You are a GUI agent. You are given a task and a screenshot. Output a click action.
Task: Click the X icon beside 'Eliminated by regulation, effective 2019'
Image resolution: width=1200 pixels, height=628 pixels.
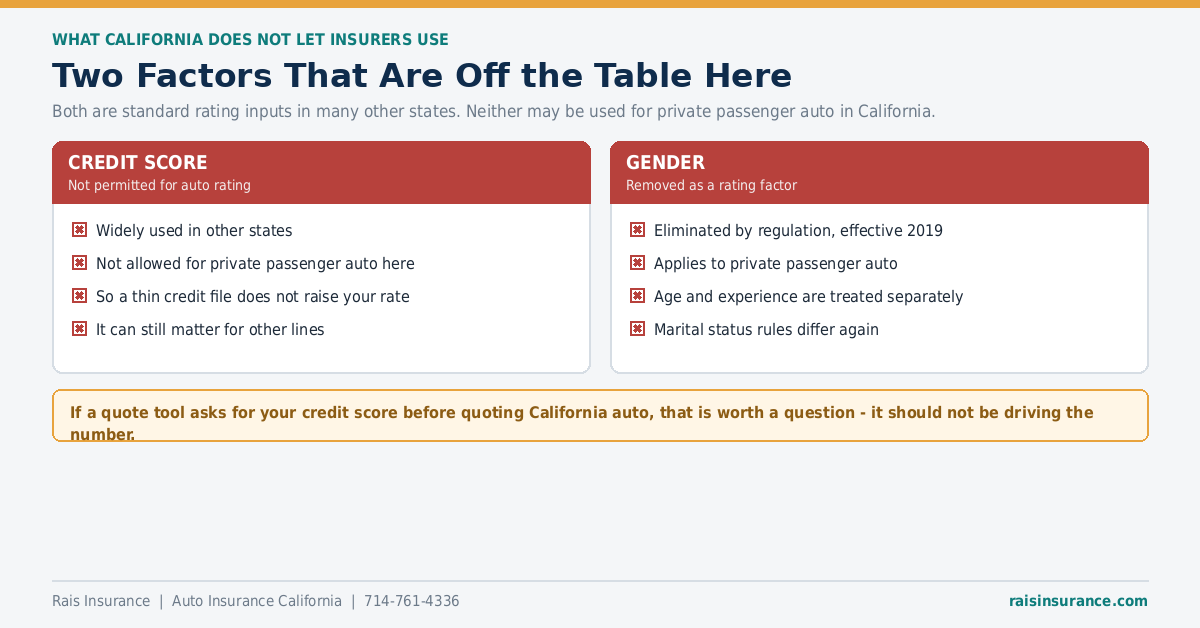click(637, 230)
